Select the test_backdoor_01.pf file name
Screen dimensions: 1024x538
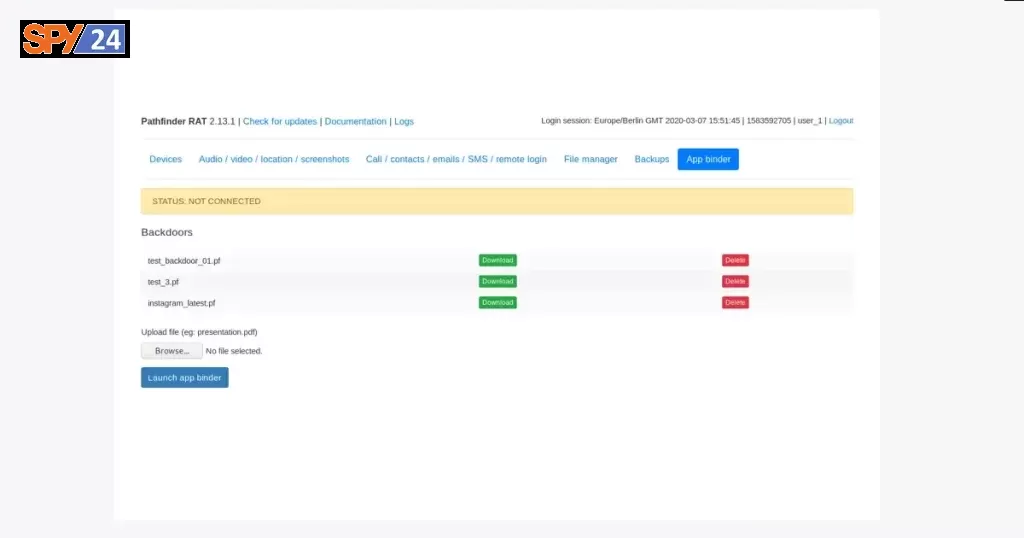[x=184, y=261]
